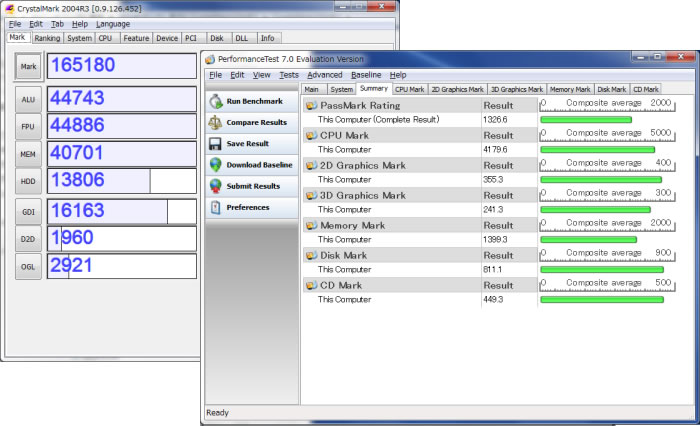
Task: Click the Disk Mark row icon
Action: 311,255
